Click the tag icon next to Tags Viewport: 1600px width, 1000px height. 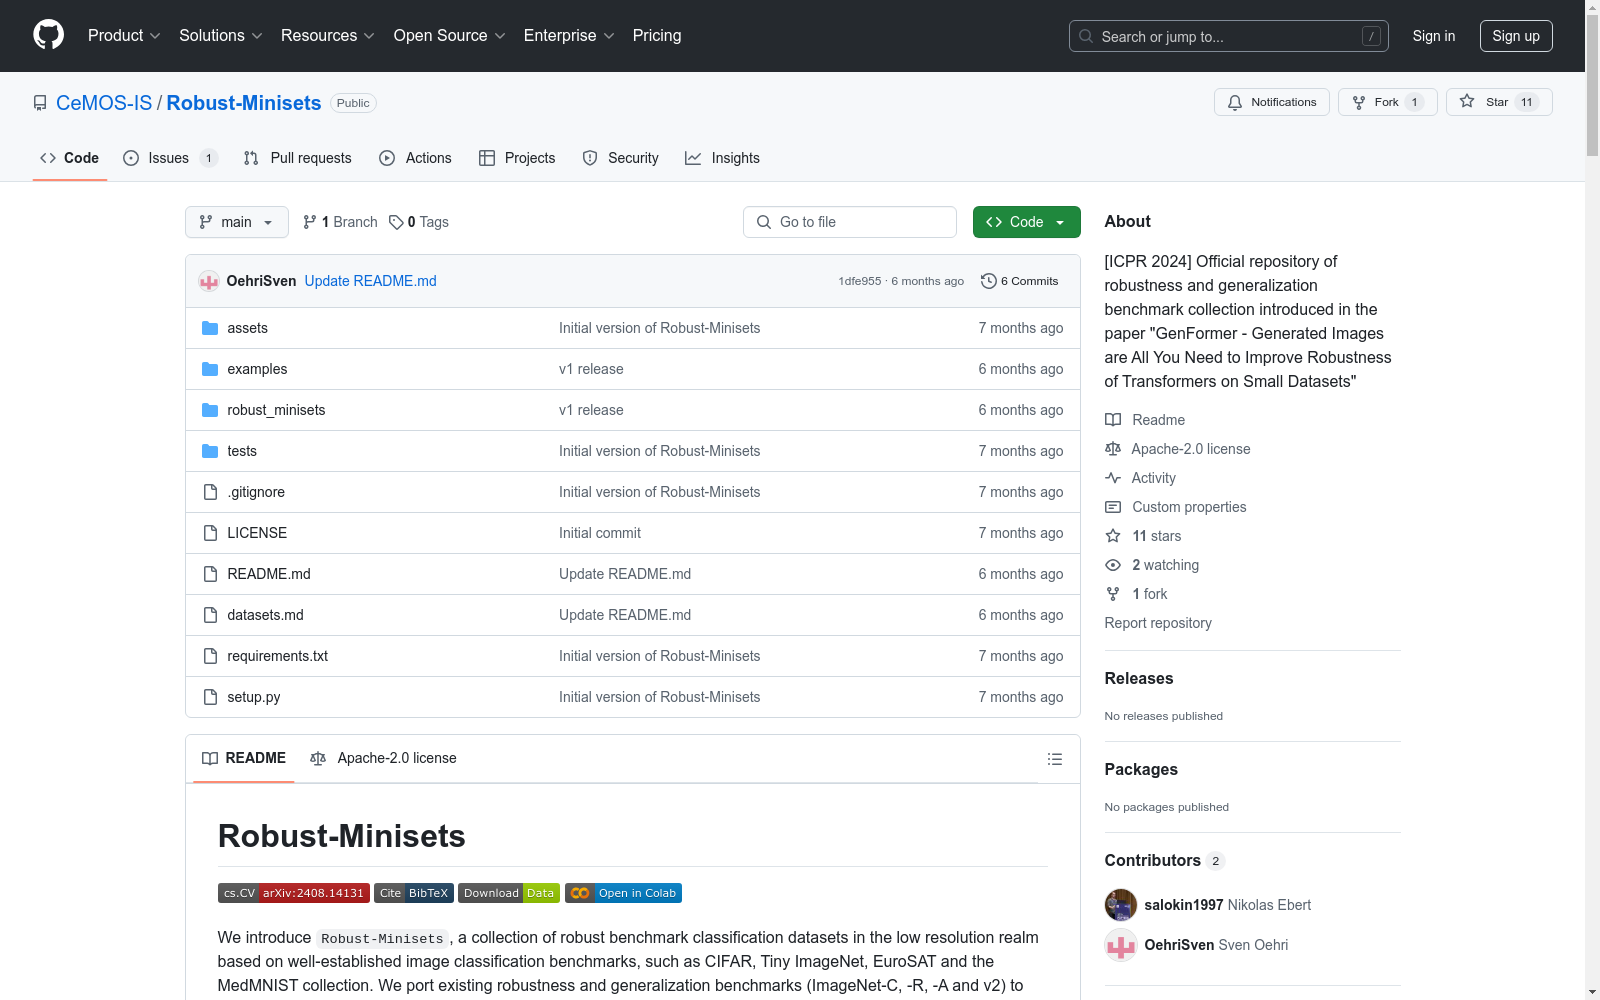click(x=396, y=222)
